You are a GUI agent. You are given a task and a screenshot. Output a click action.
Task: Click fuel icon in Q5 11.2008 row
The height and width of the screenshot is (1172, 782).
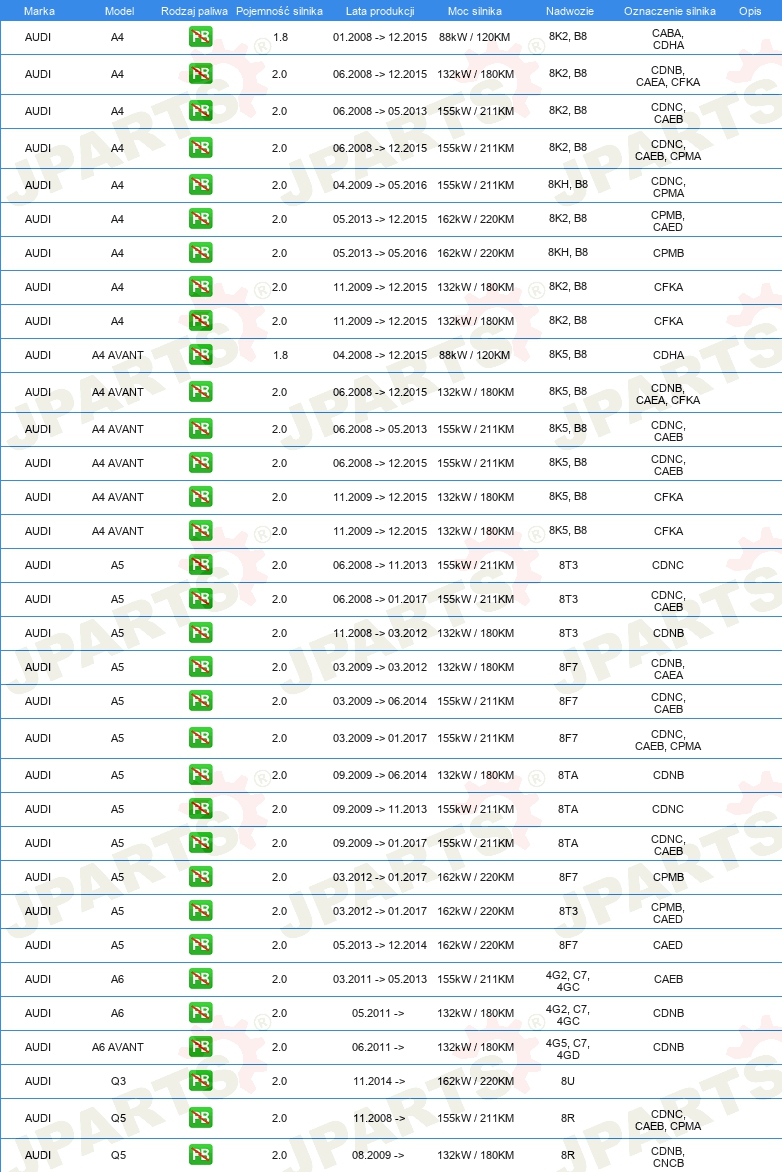coord(200,1118)
